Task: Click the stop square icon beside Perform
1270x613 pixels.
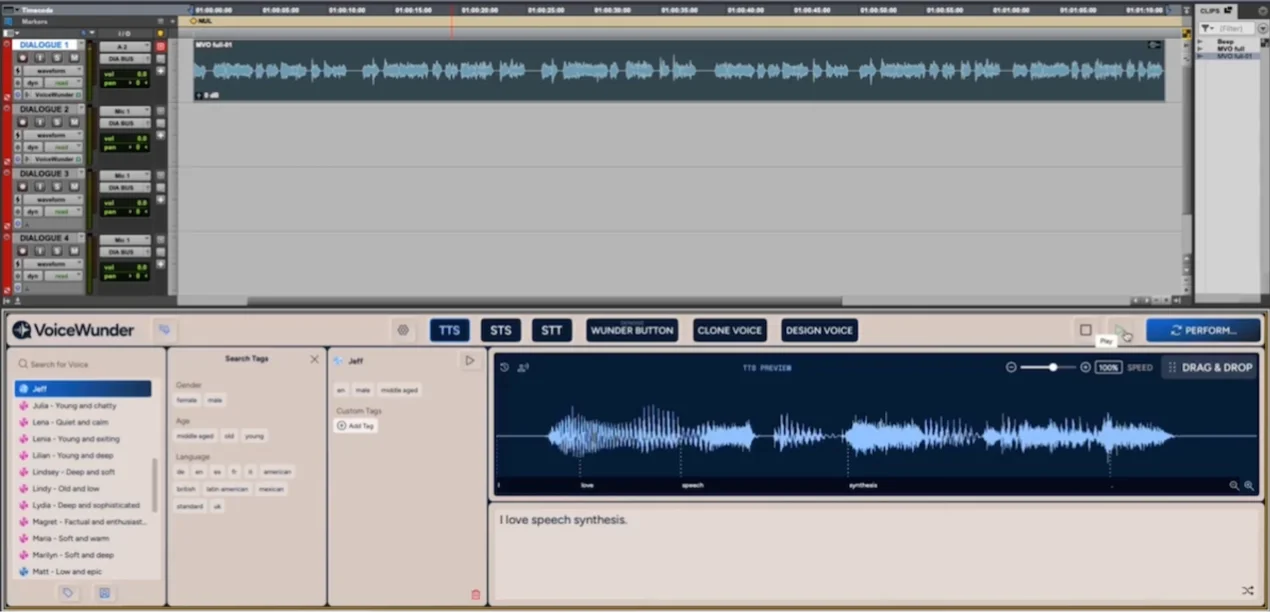Action: tap(1085, 330)
